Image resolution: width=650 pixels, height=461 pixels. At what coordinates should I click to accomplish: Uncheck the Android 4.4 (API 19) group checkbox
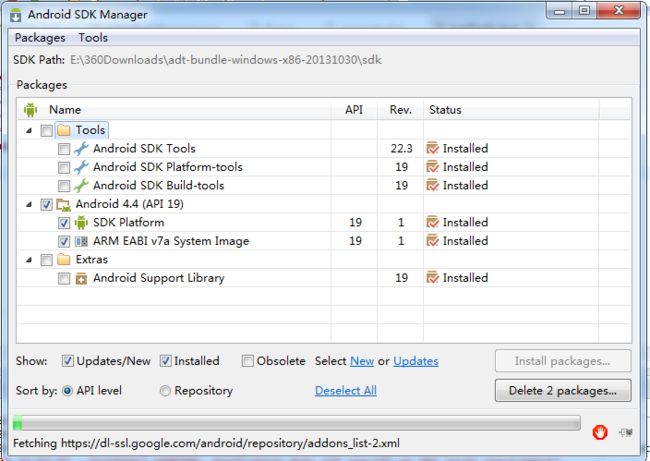pyautogui.click(x=46, y=205)
